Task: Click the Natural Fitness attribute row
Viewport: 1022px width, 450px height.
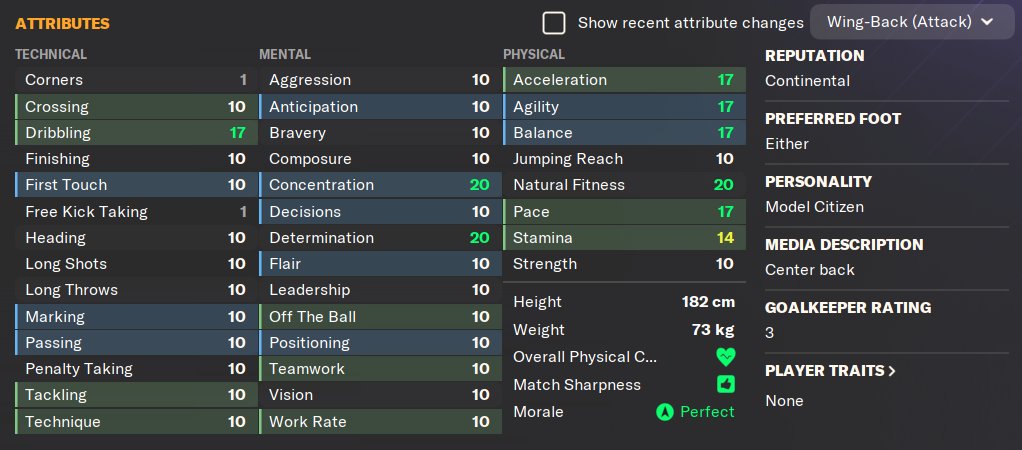Action: (x=624, y=185)
